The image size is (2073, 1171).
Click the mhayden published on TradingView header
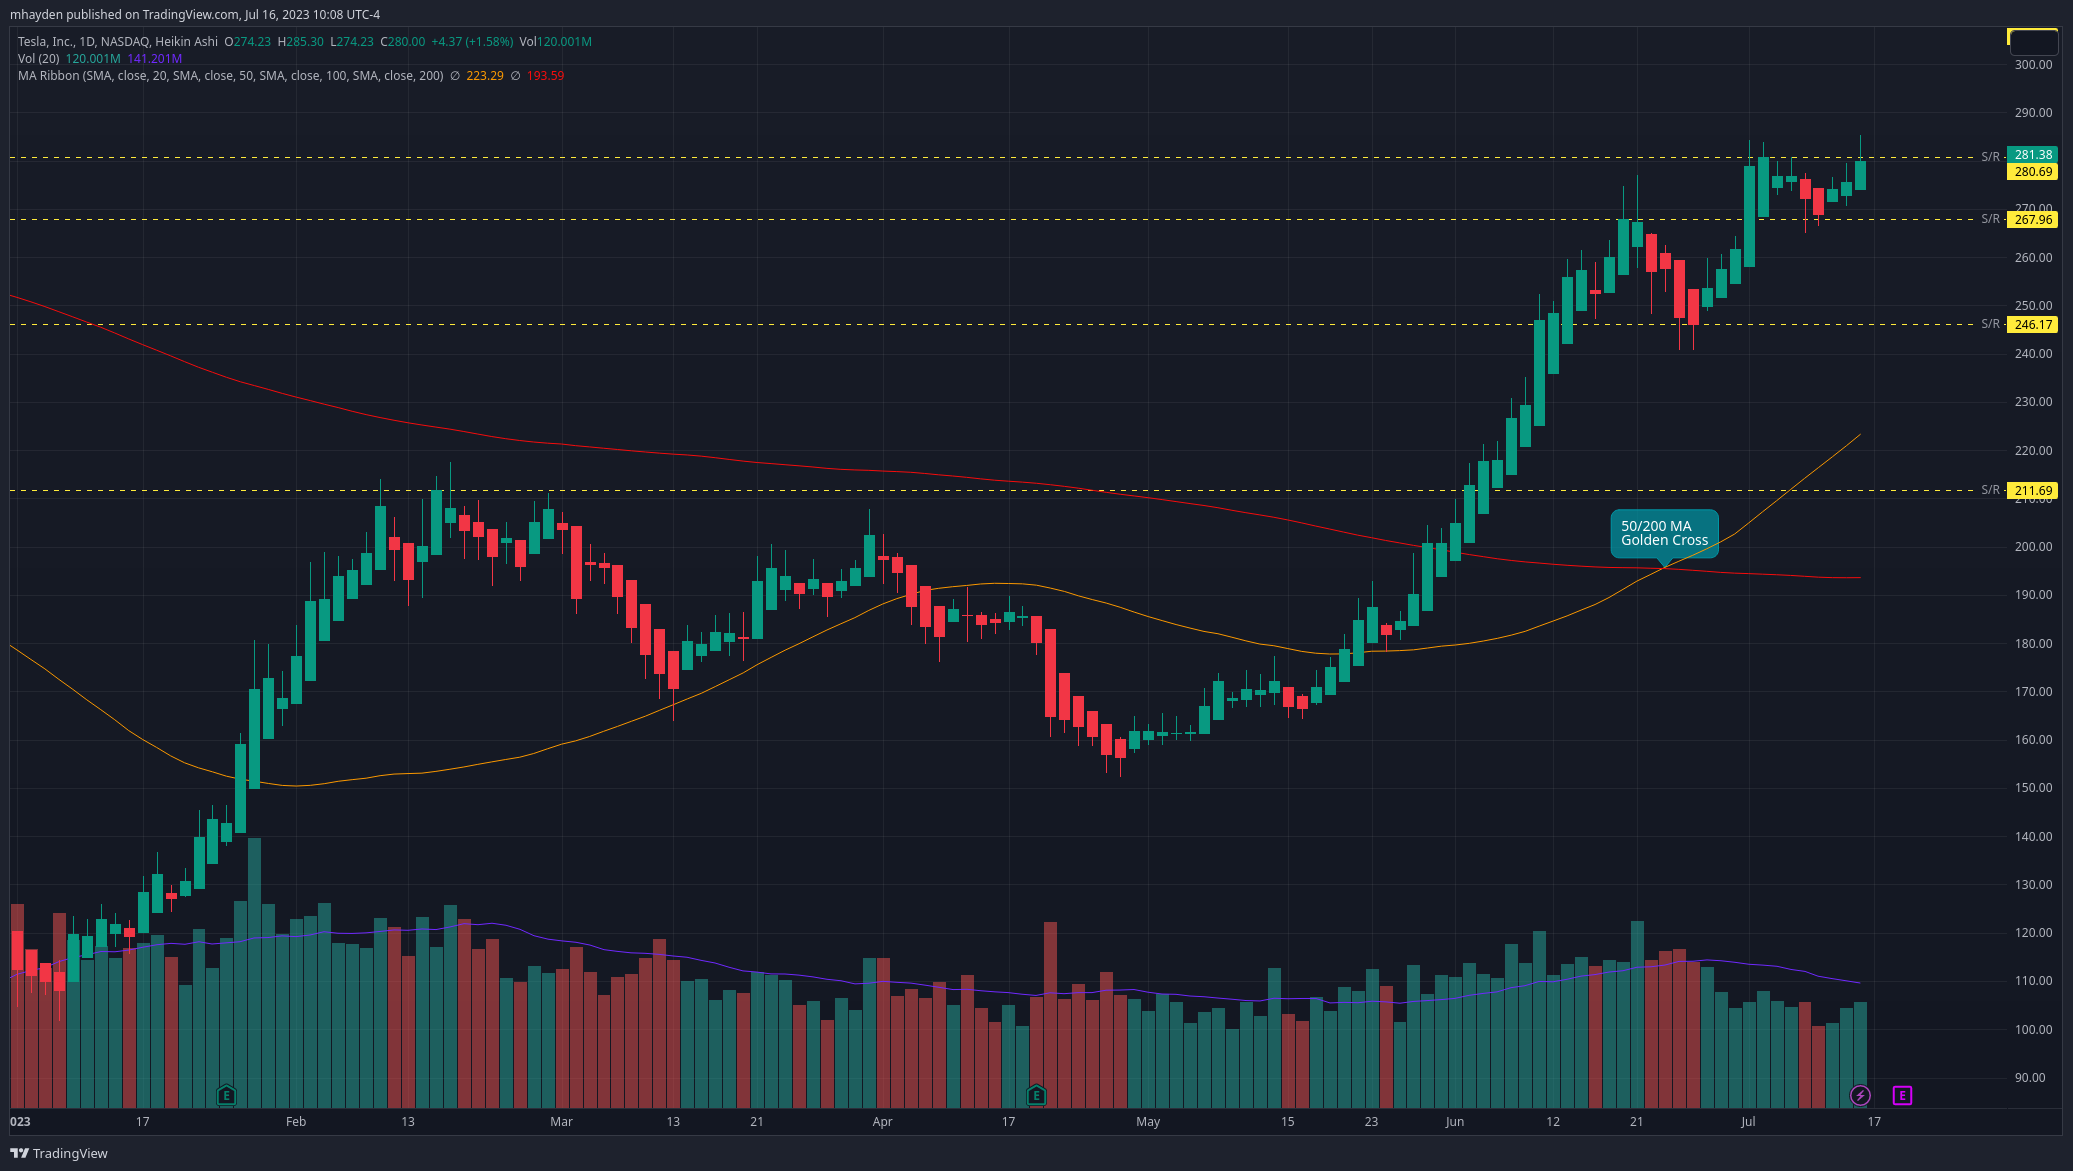pyautogui.click(x=195, y=14)
